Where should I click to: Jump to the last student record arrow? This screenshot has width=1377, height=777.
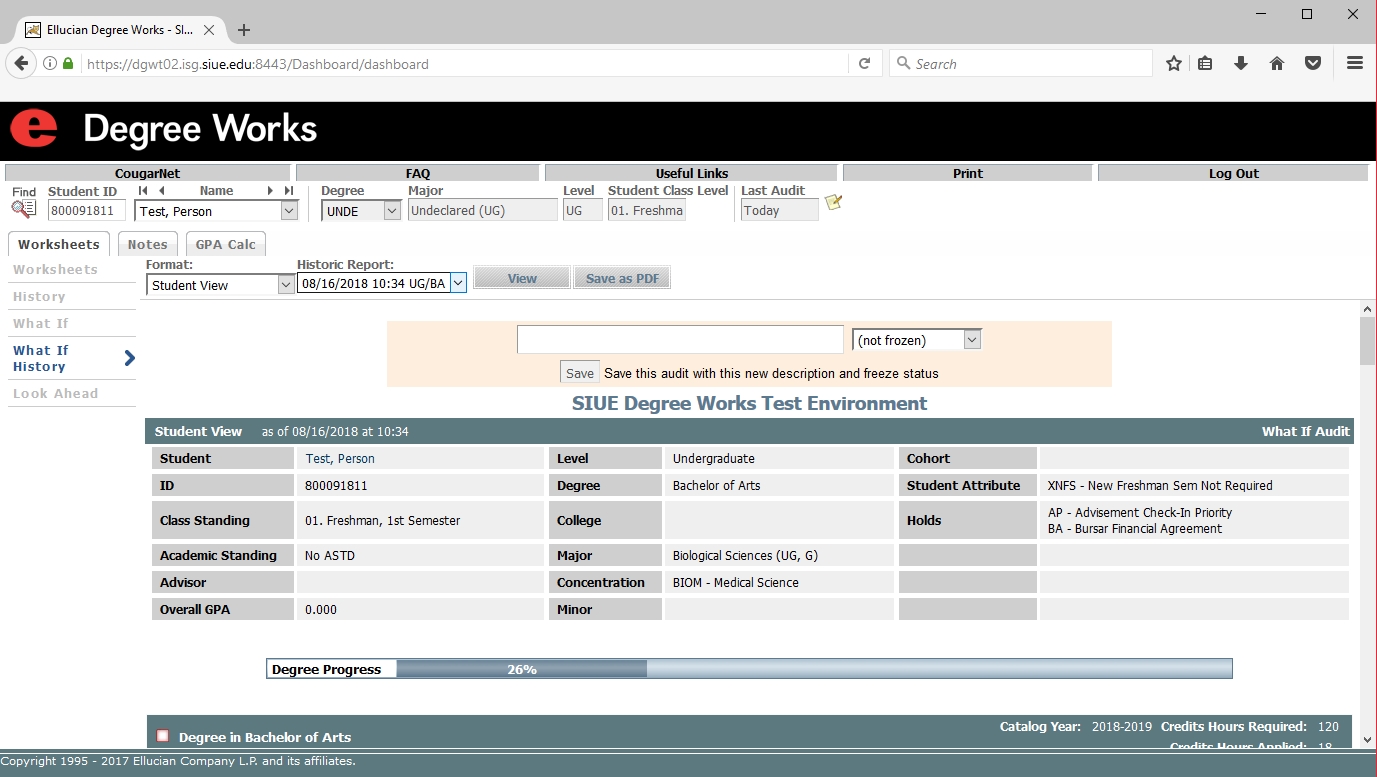click(289, 191)
